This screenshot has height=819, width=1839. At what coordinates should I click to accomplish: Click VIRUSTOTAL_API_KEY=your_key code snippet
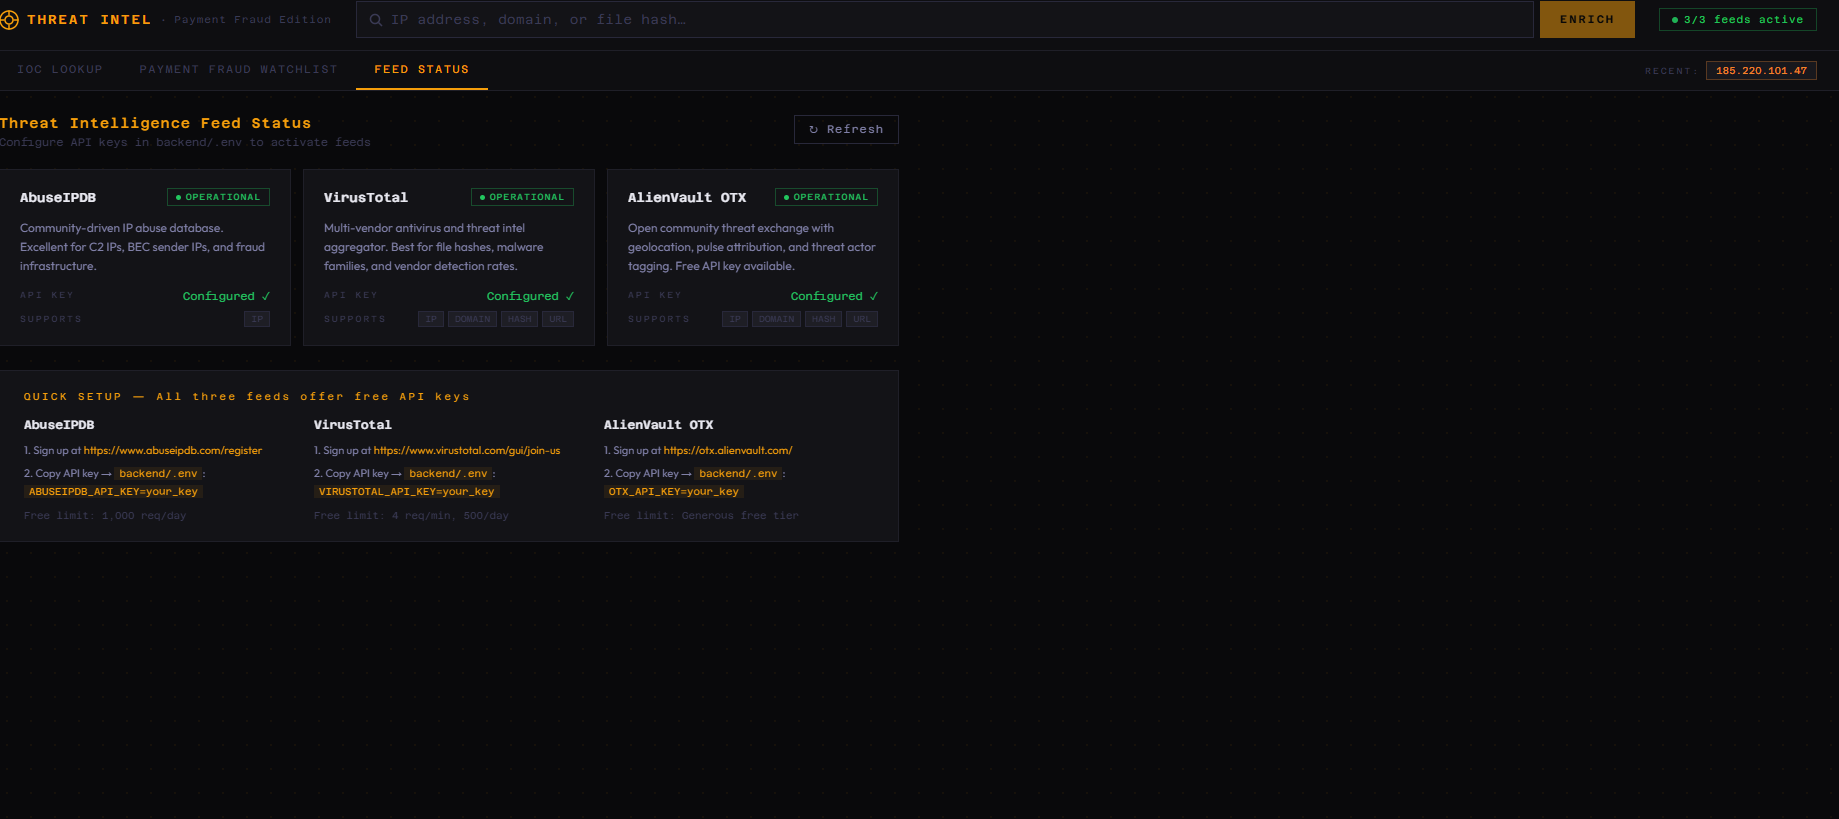point(406,492)
